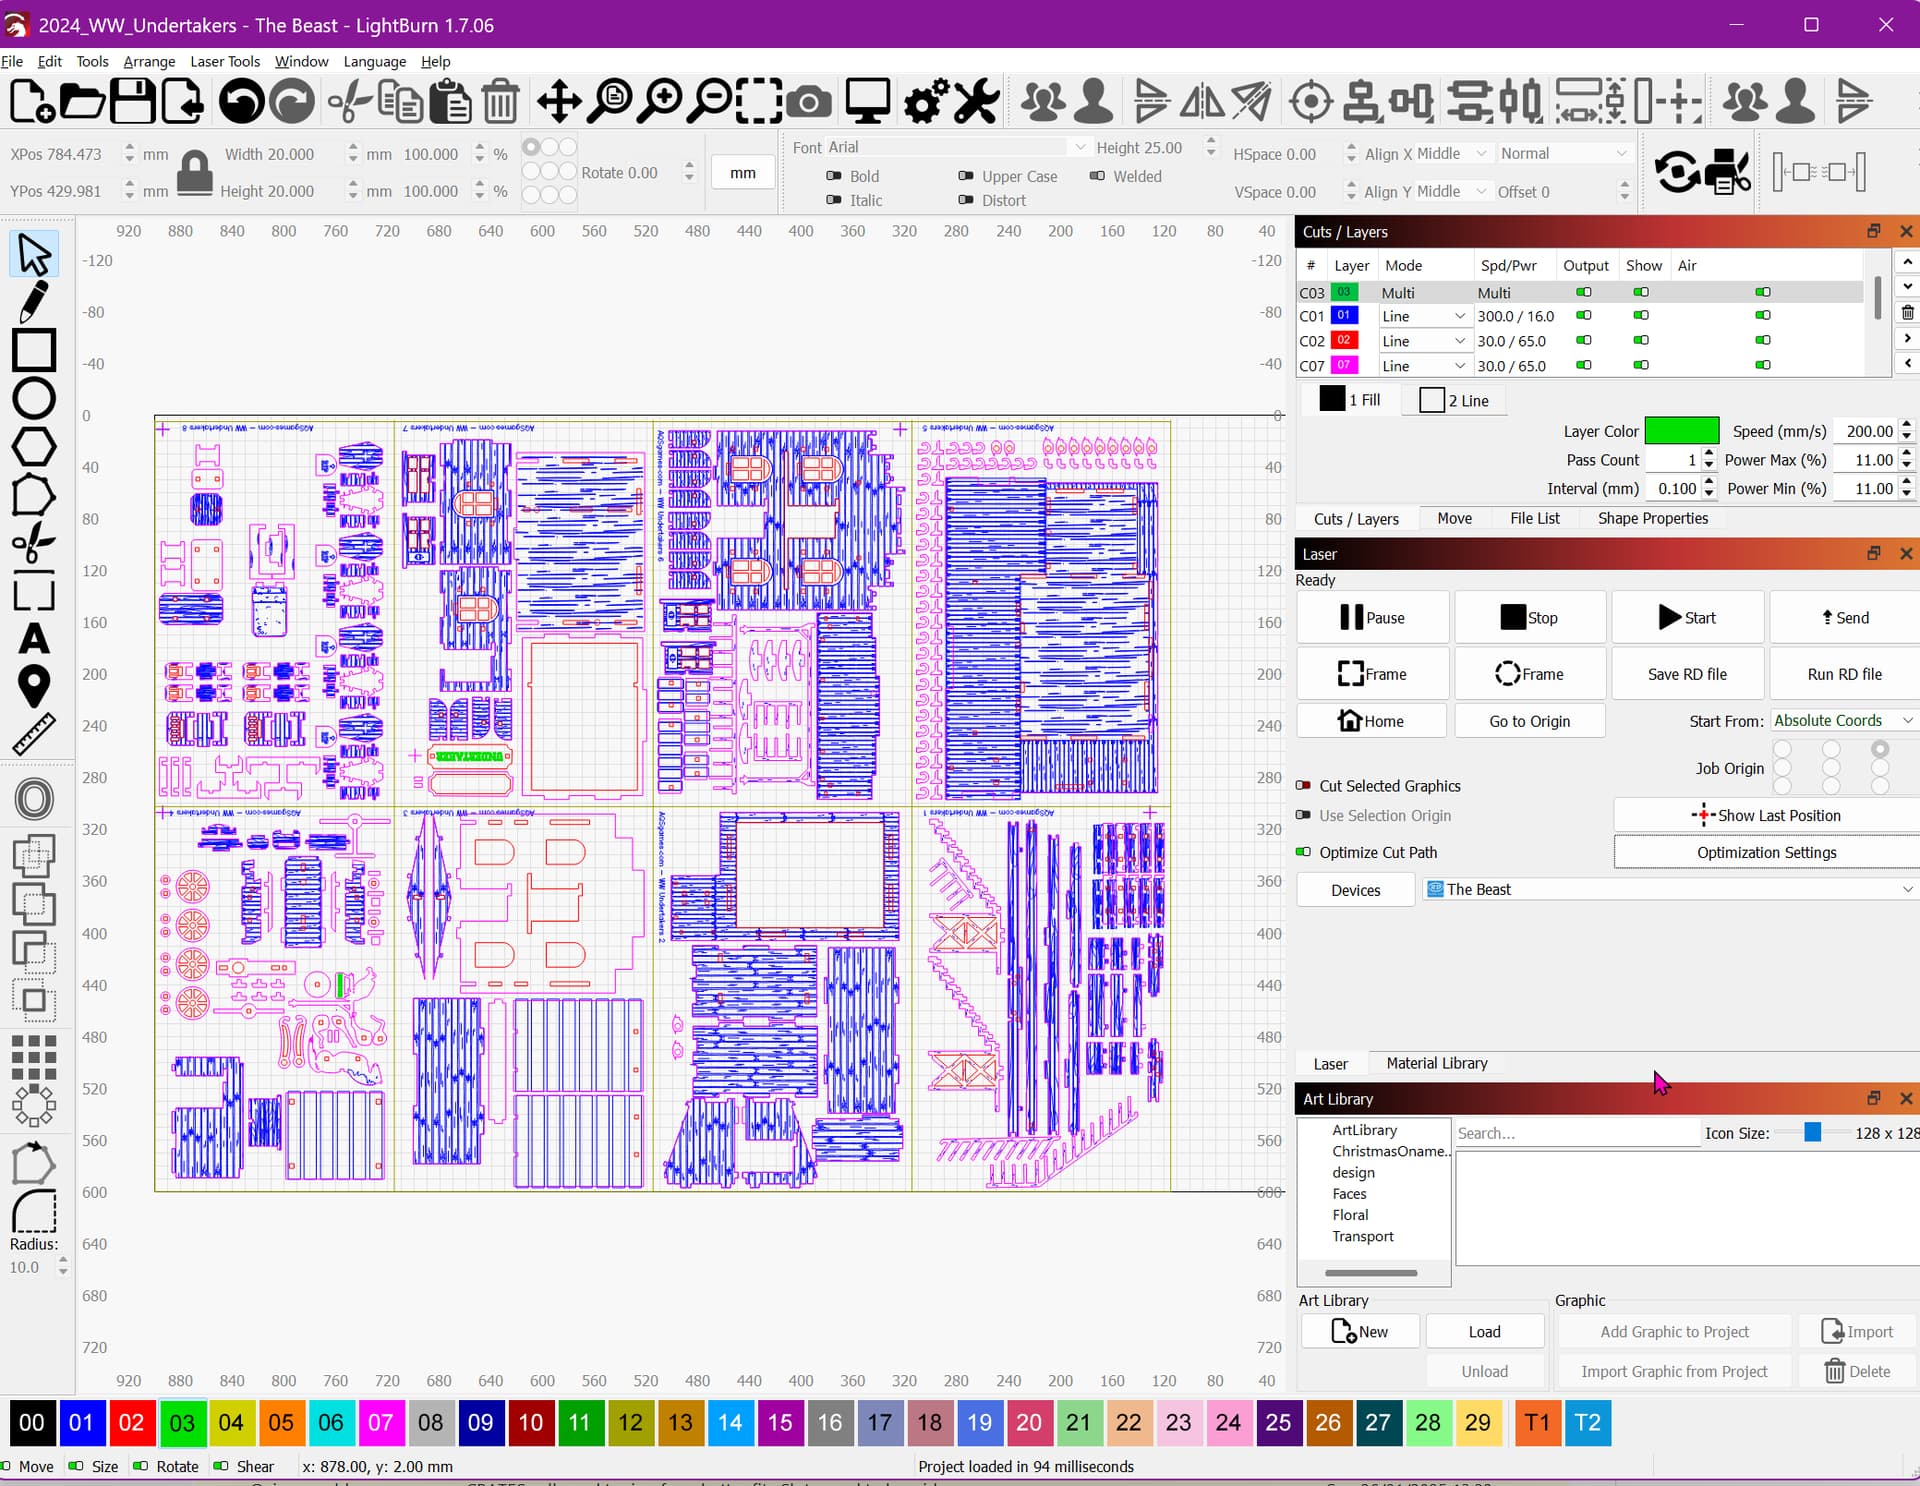Open Device Settings wrench icon

[976, 102]
